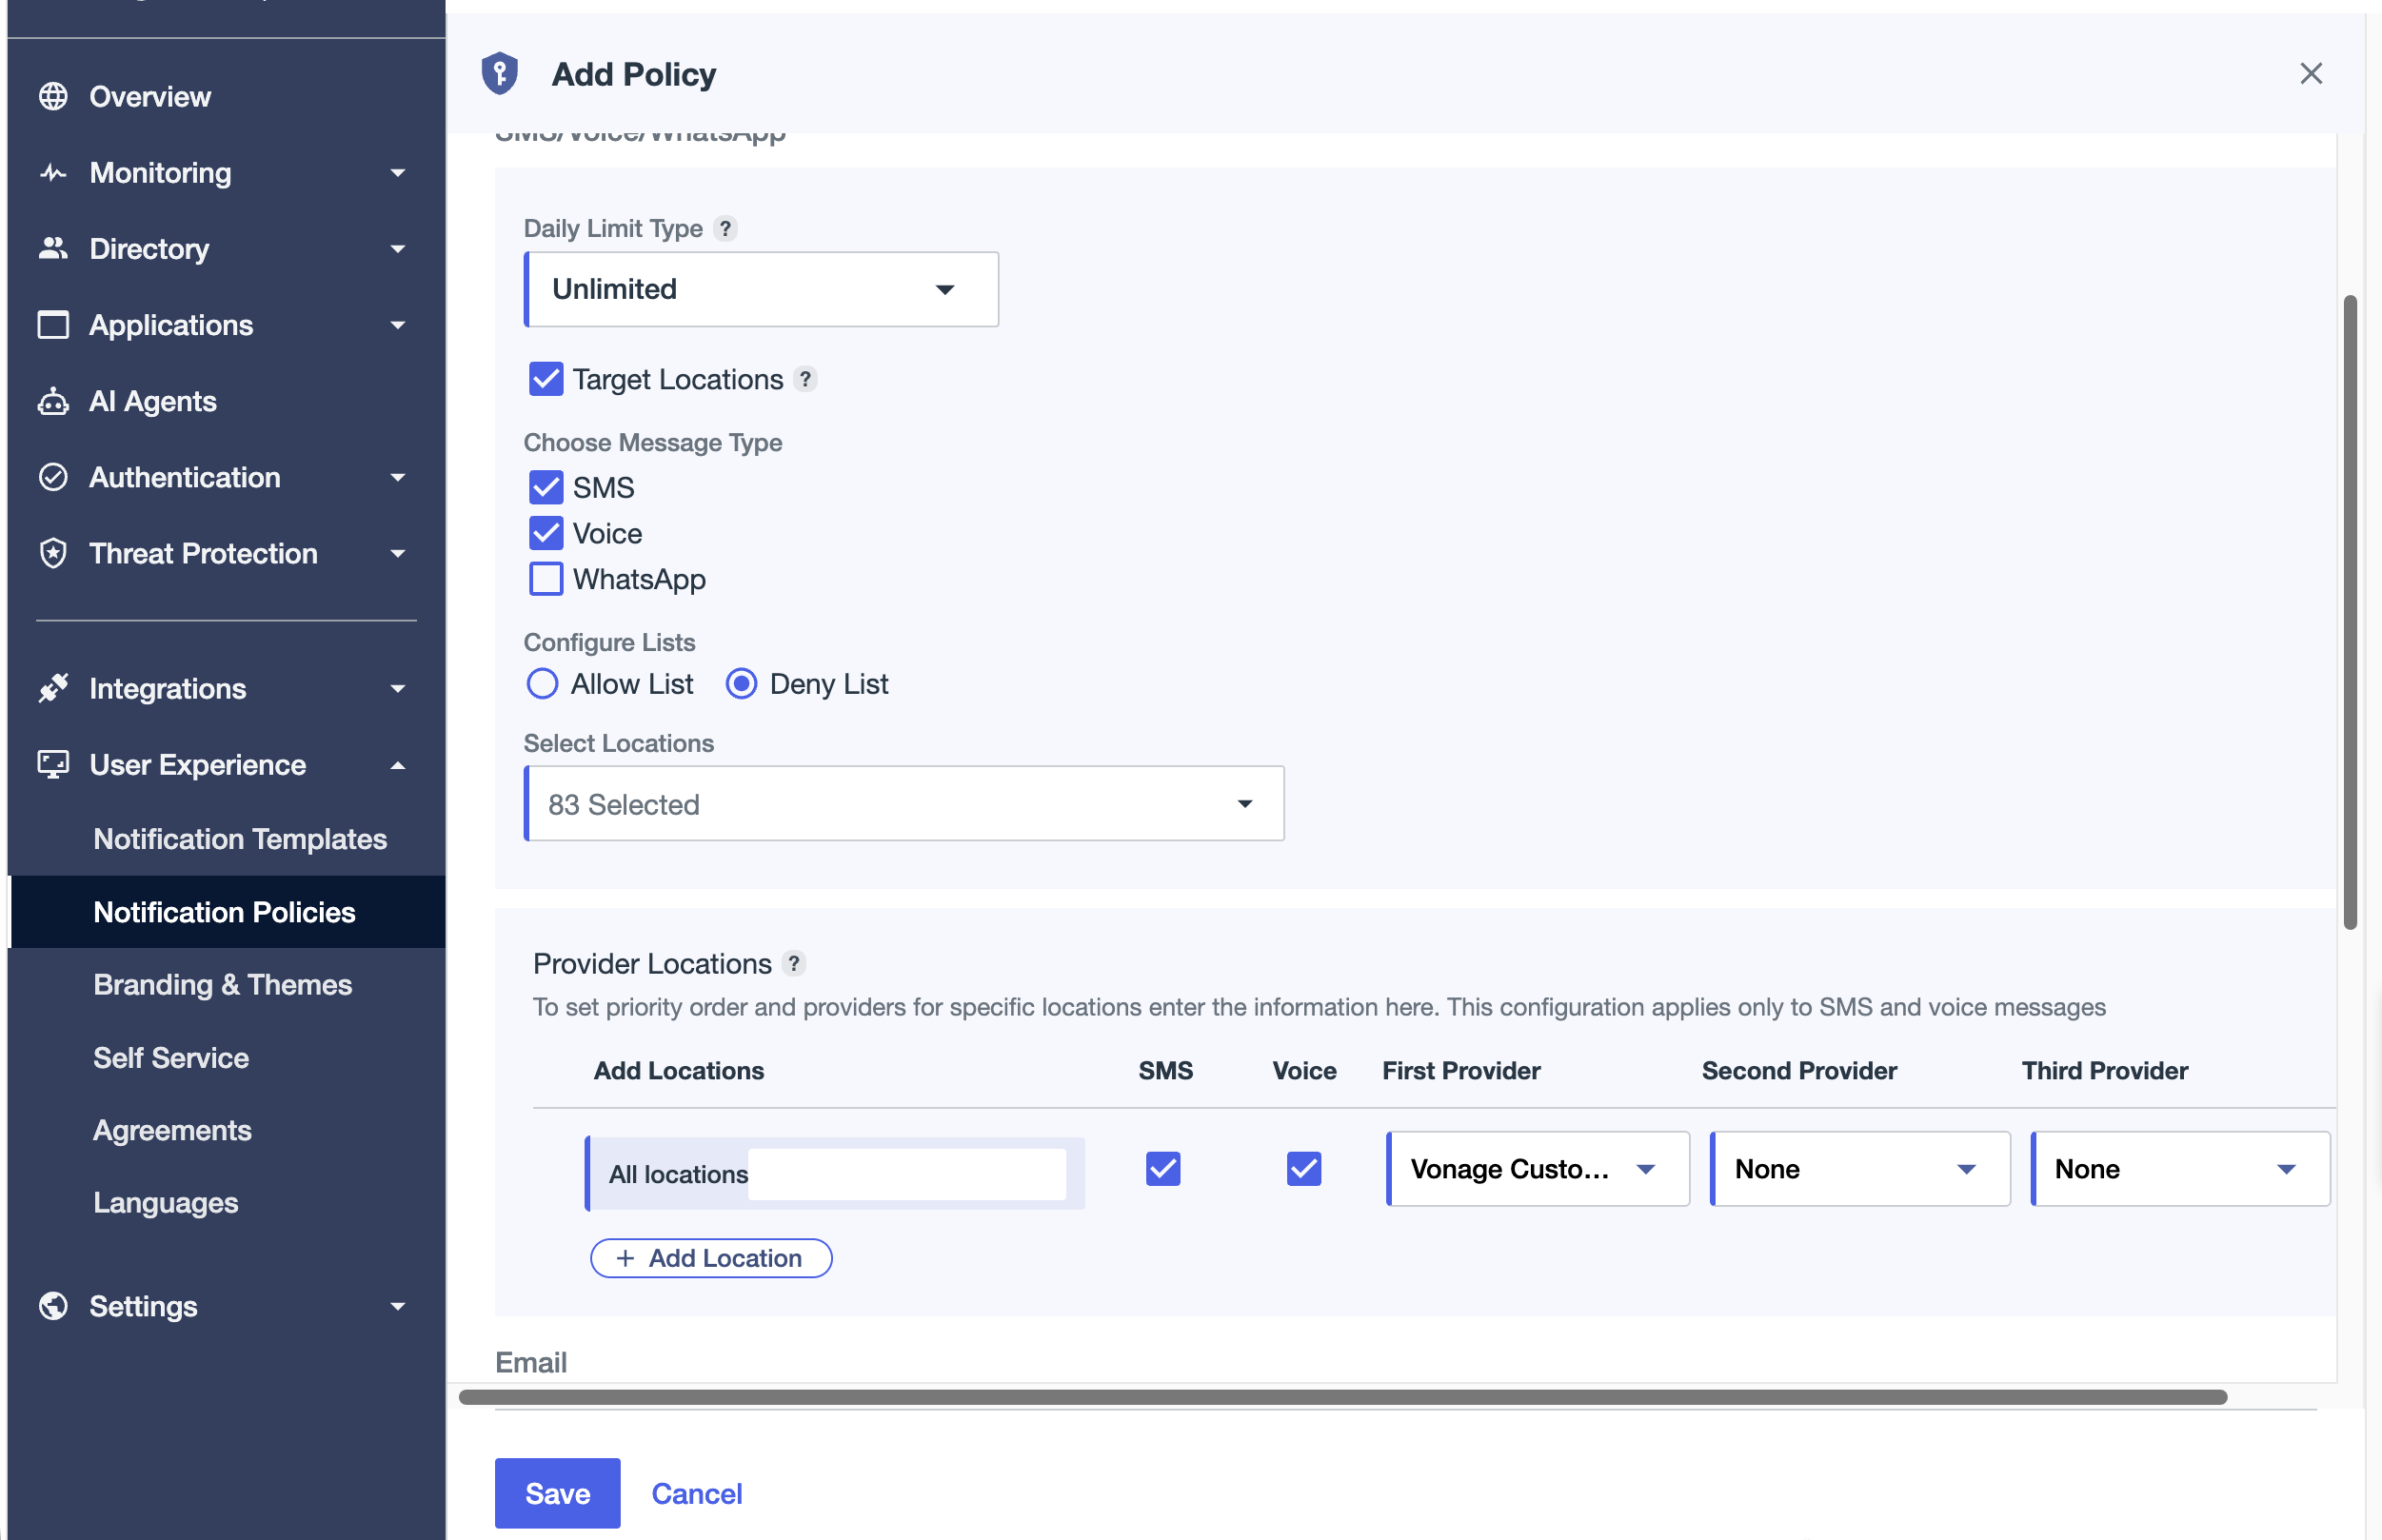Click the Cancel link
Viewport: 2382px width, 1540px height.
tap(697, 1493)
